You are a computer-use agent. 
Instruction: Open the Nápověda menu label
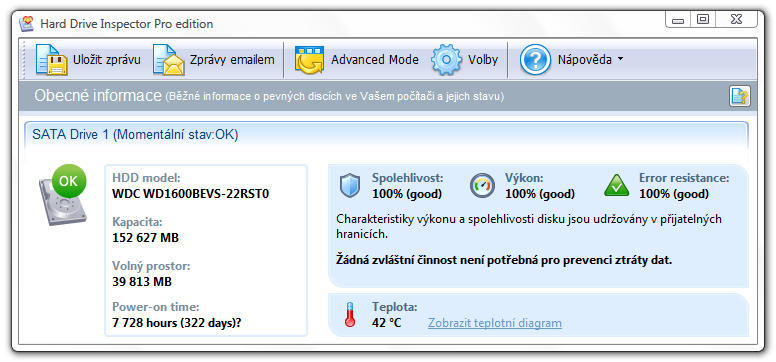(x=584, y=60)
